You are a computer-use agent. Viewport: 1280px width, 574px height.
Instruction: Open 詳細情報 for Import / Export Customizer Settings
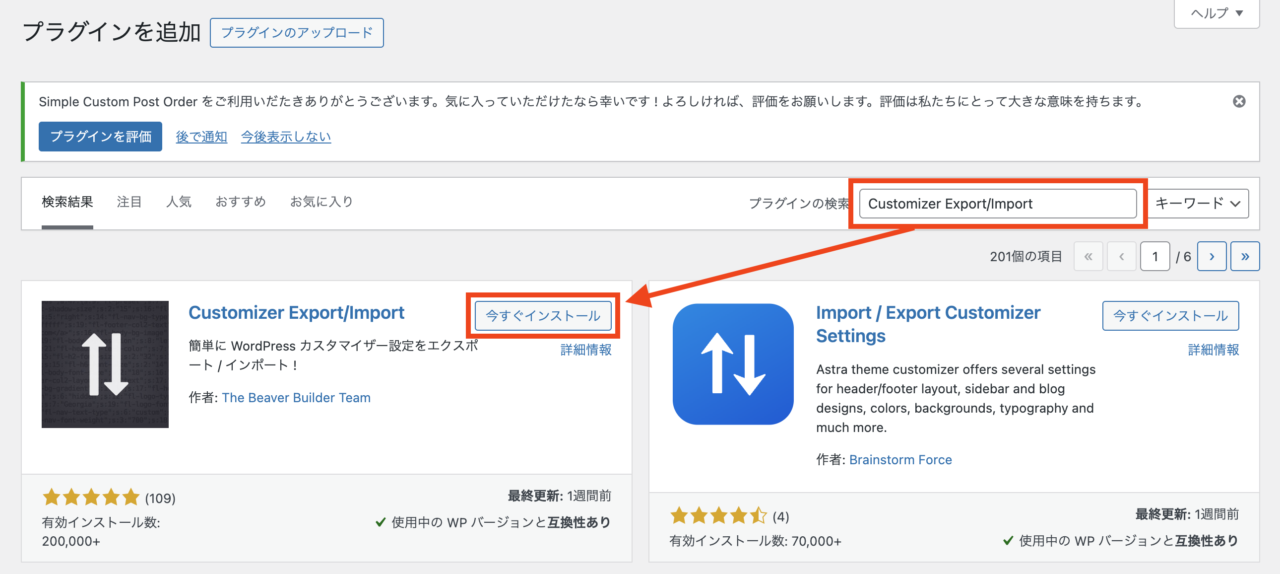(1214, 350)
